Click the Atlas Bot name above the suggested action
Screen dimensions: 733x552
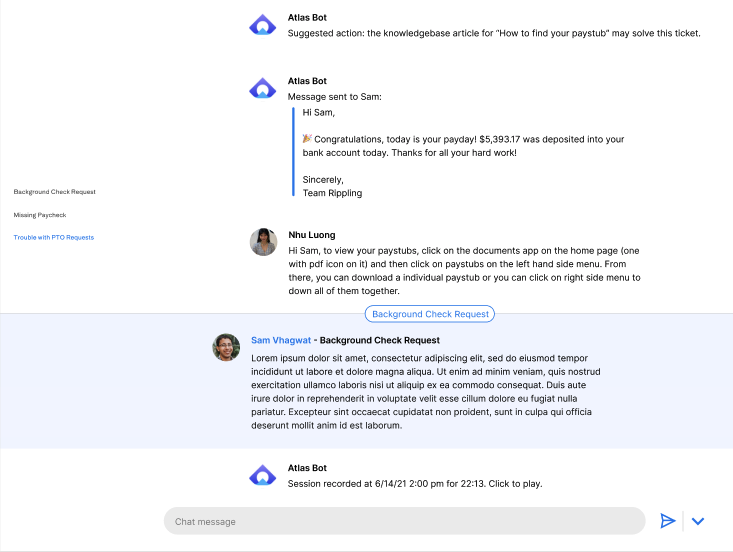click(x=307, y=18)
